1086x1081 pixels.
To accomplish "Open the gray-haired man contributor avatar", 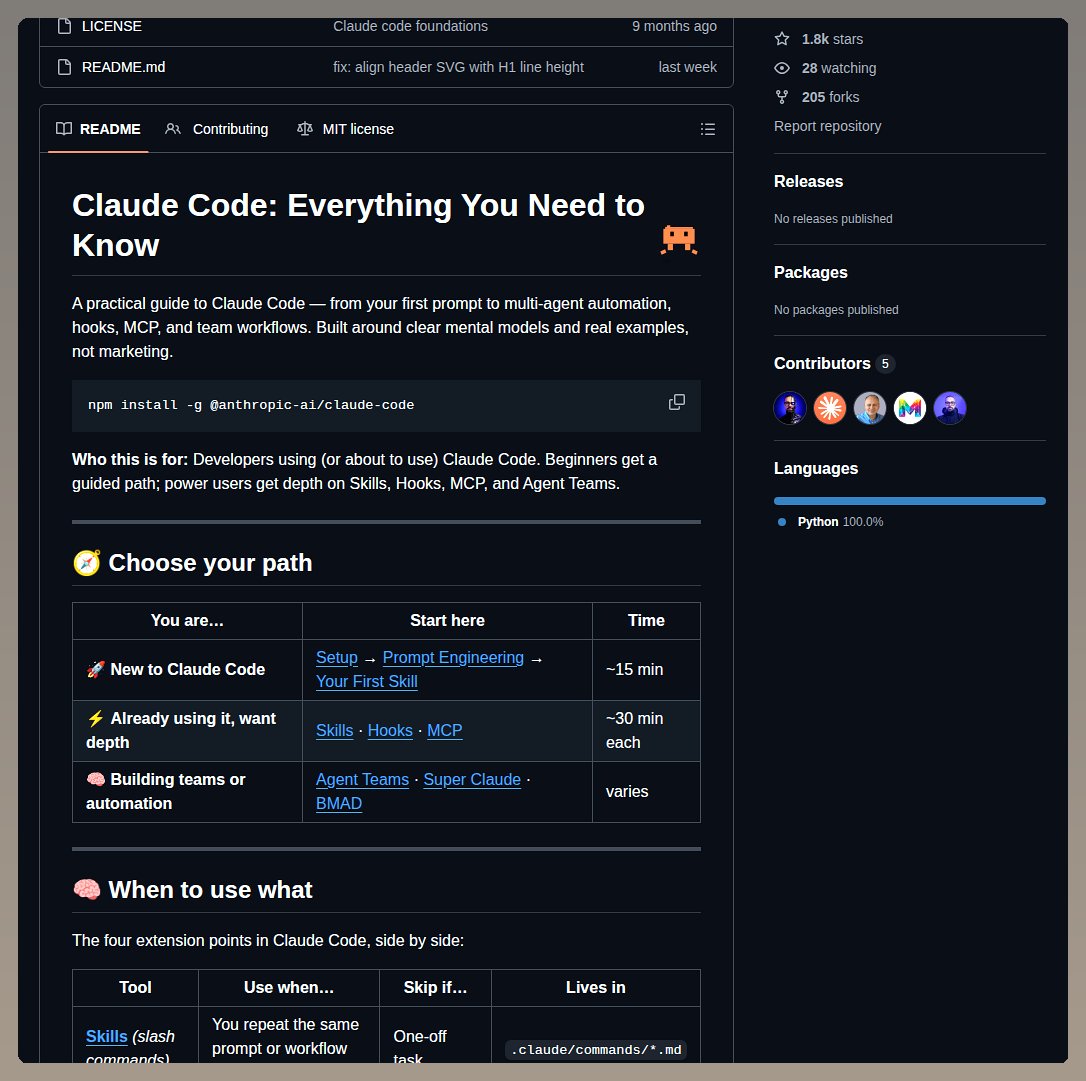I will (x=870, y=408).
